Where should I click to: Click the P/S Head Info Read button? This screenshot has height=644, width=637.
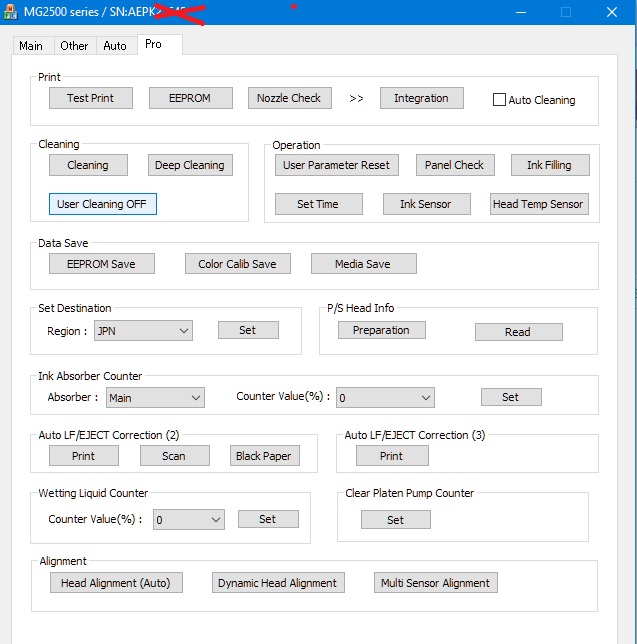click(518, 332)
